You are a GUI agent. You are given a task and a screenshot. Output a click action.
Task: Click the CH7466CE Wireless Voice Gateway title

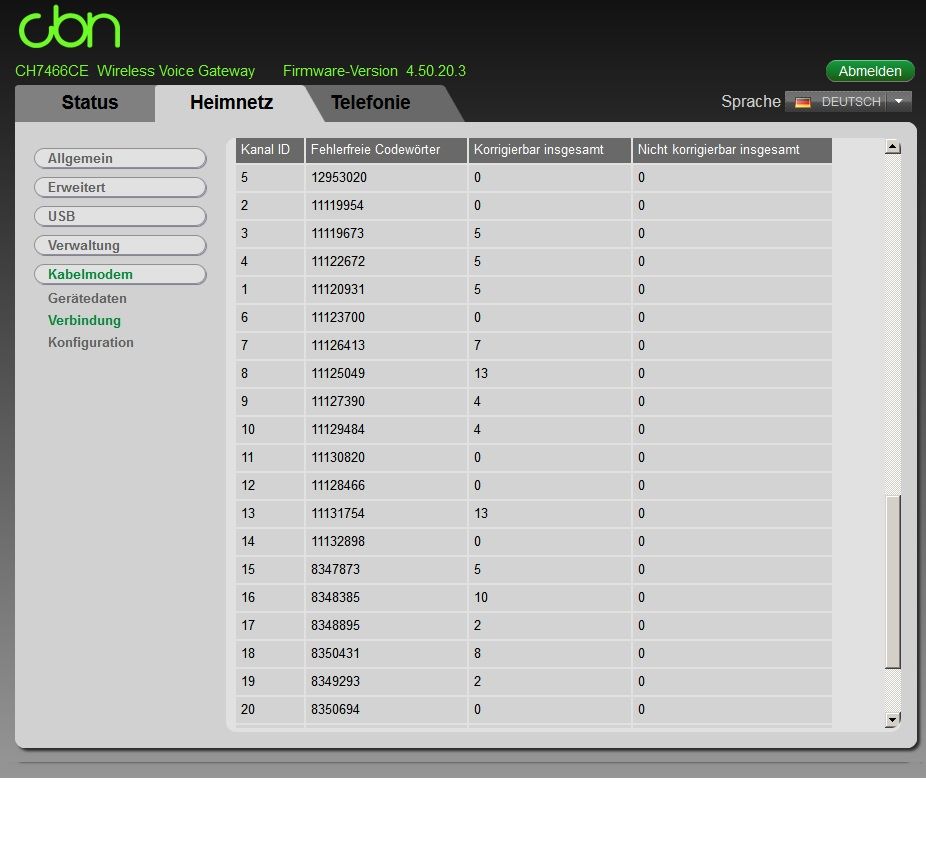click(x=135, y=71)
